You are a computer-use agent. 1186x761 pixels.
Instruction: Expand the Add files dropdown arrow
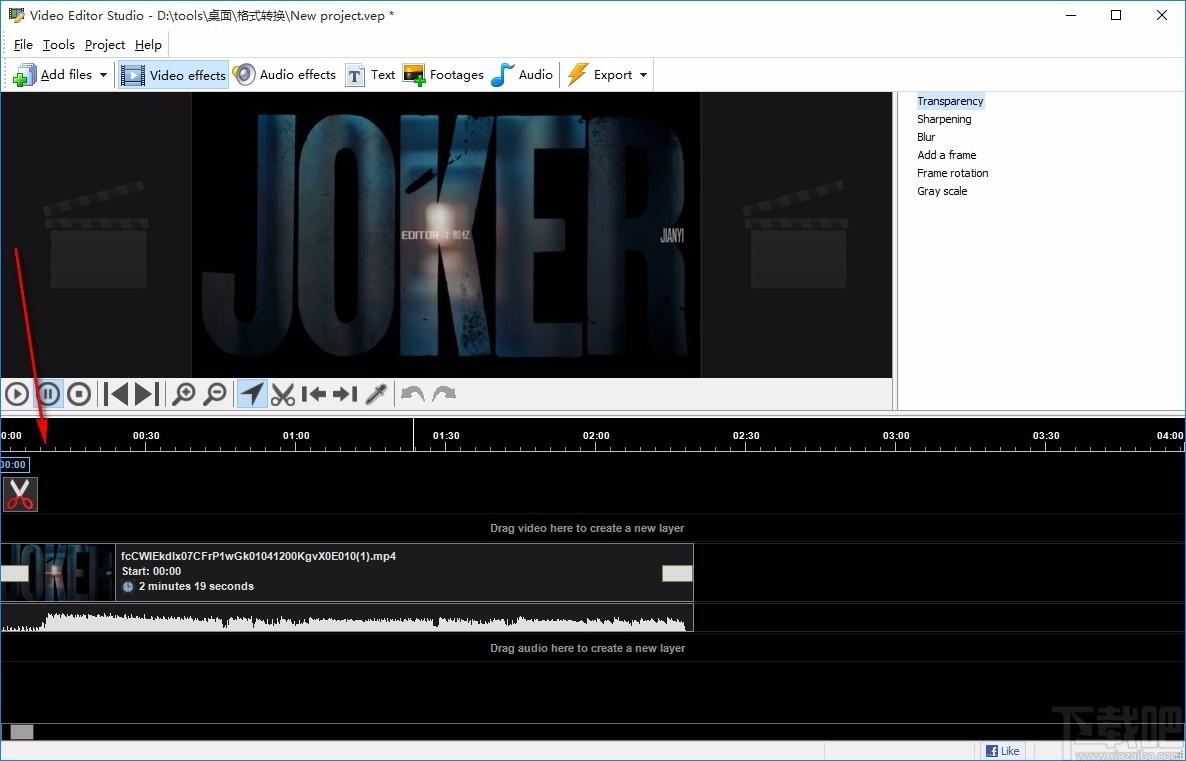tap(103, 75)
